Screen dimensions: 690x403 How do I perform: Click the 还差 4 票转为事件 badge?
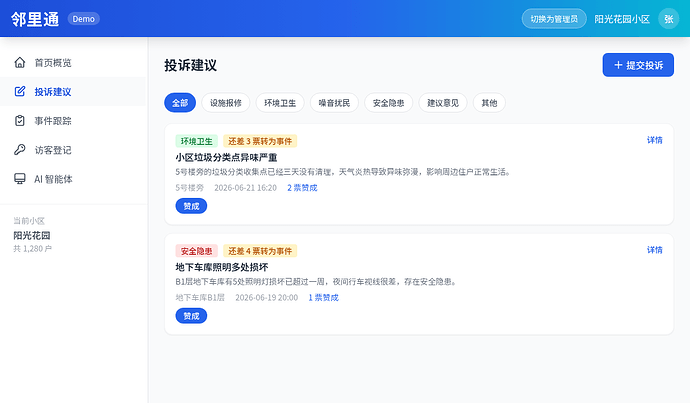[x=260, y=251]
